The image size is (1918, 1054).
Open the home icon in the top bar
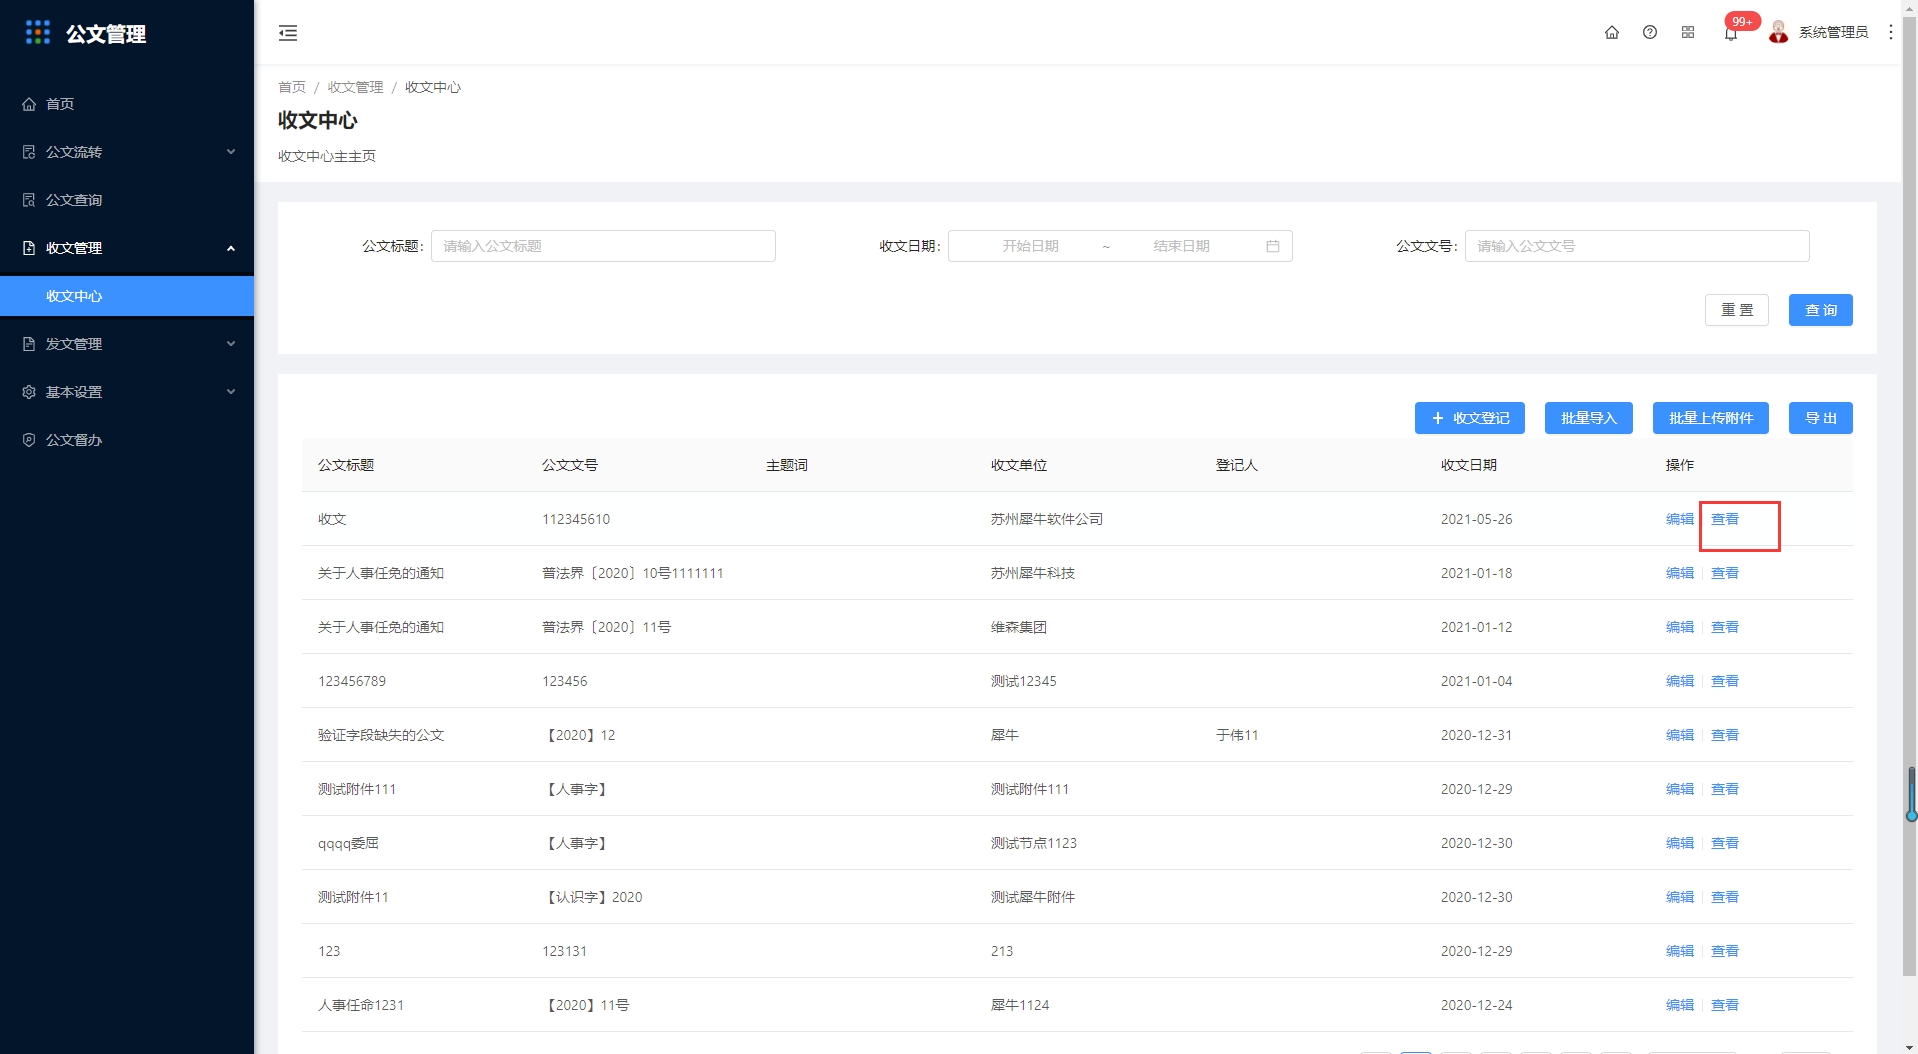click(x=1612, y=32)
